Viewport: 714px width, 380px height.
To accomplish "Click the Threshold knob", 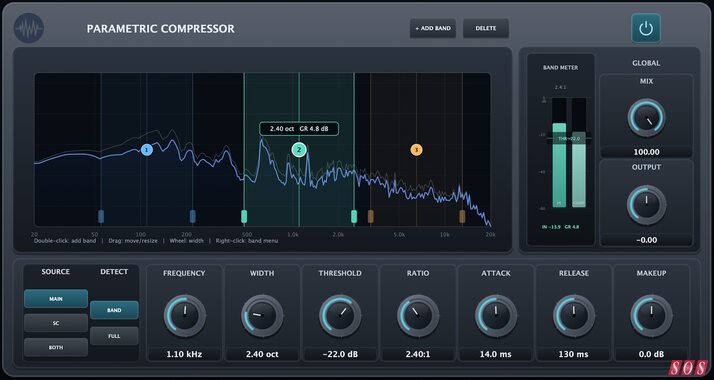I will 340,316.
